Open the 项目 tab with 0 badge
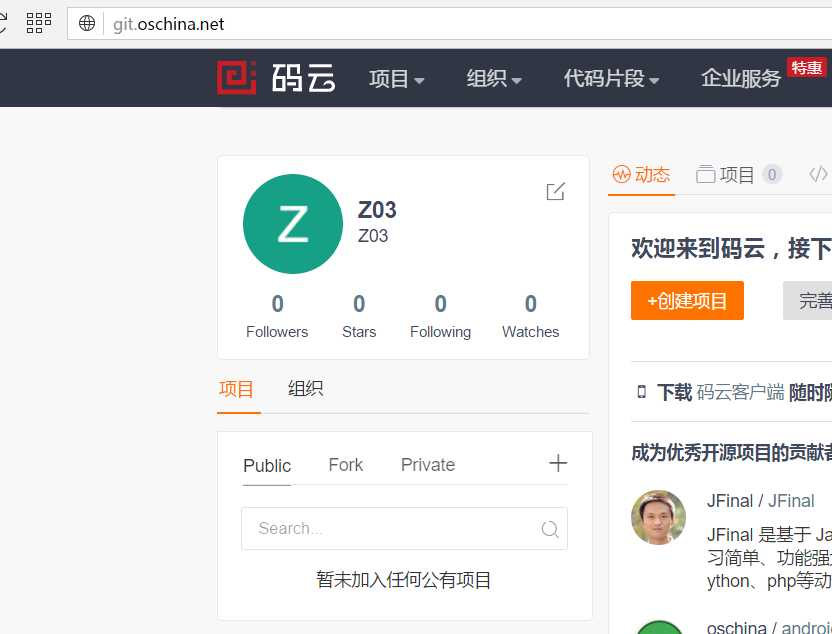 point(739,175)
